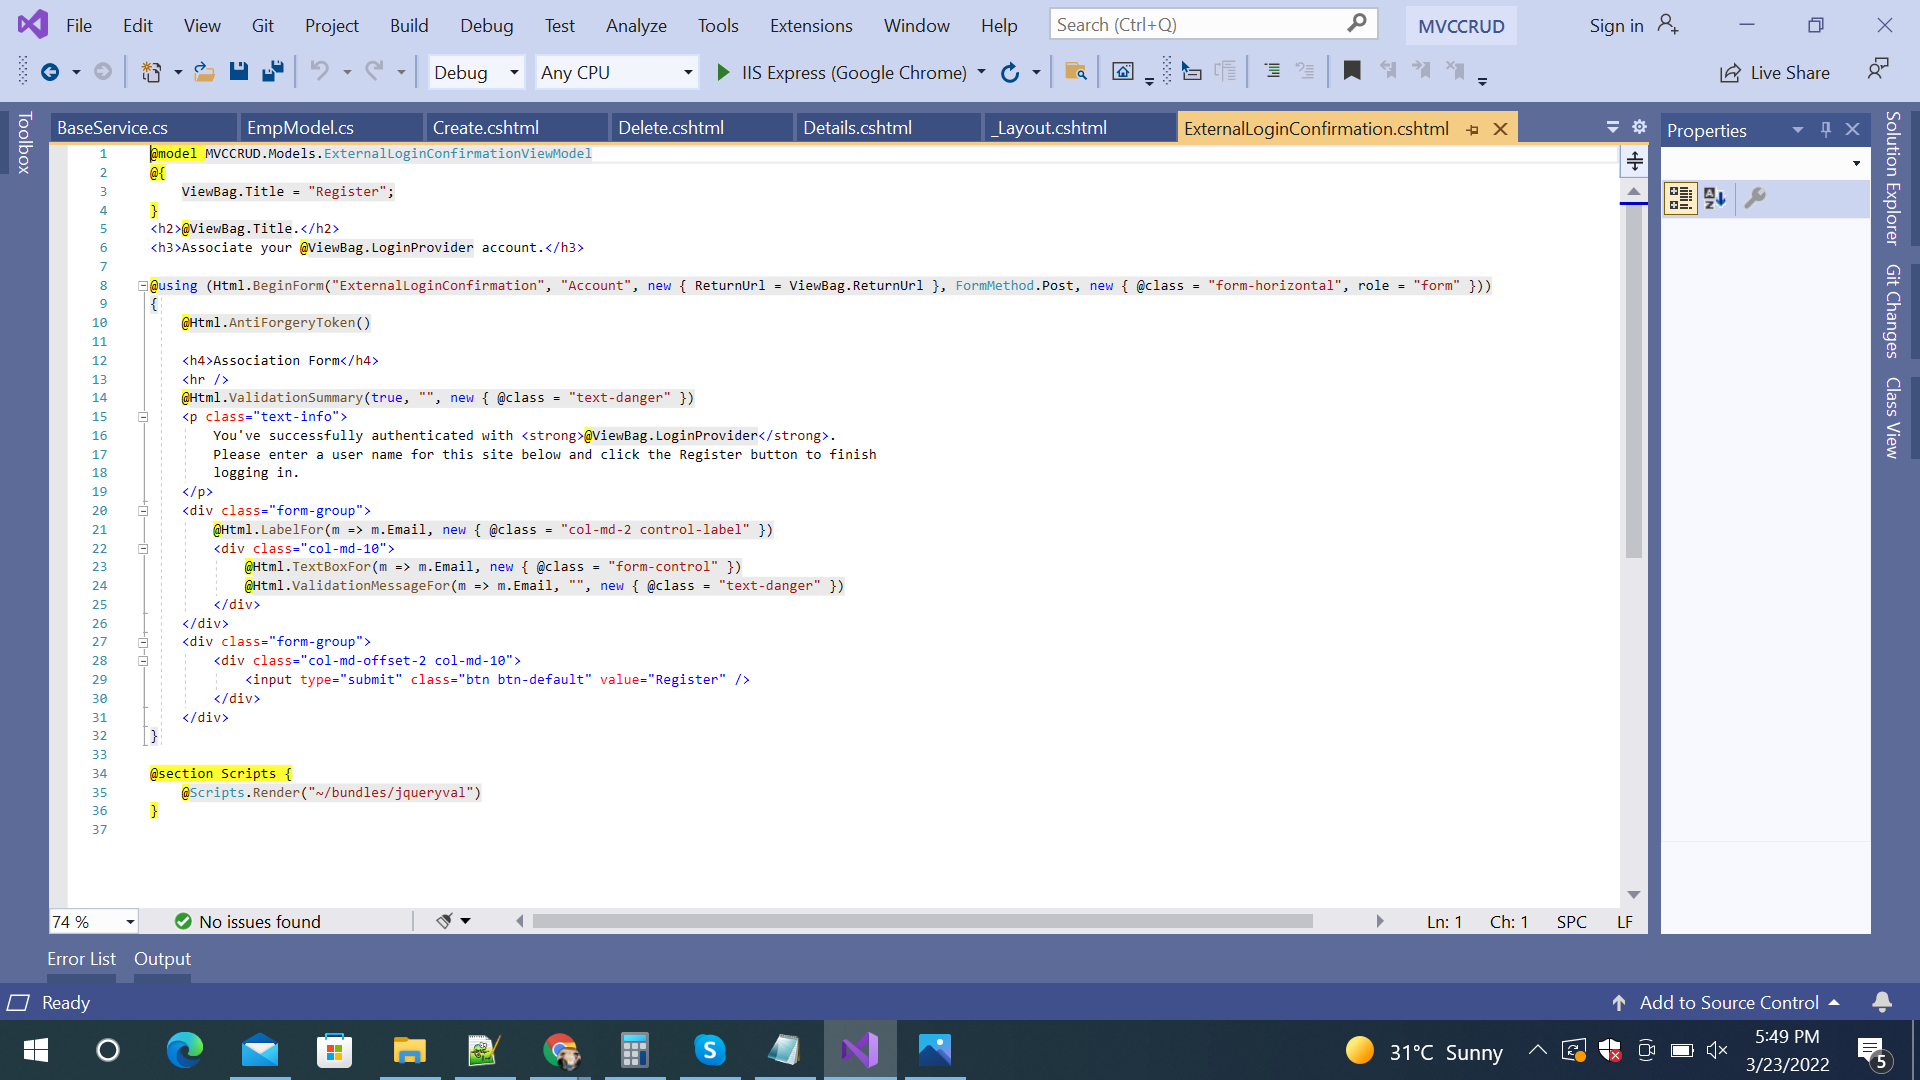Expand the IIS Express browser dropdown arrow
1920x1080 pixels.
click(x=981, y=72)
